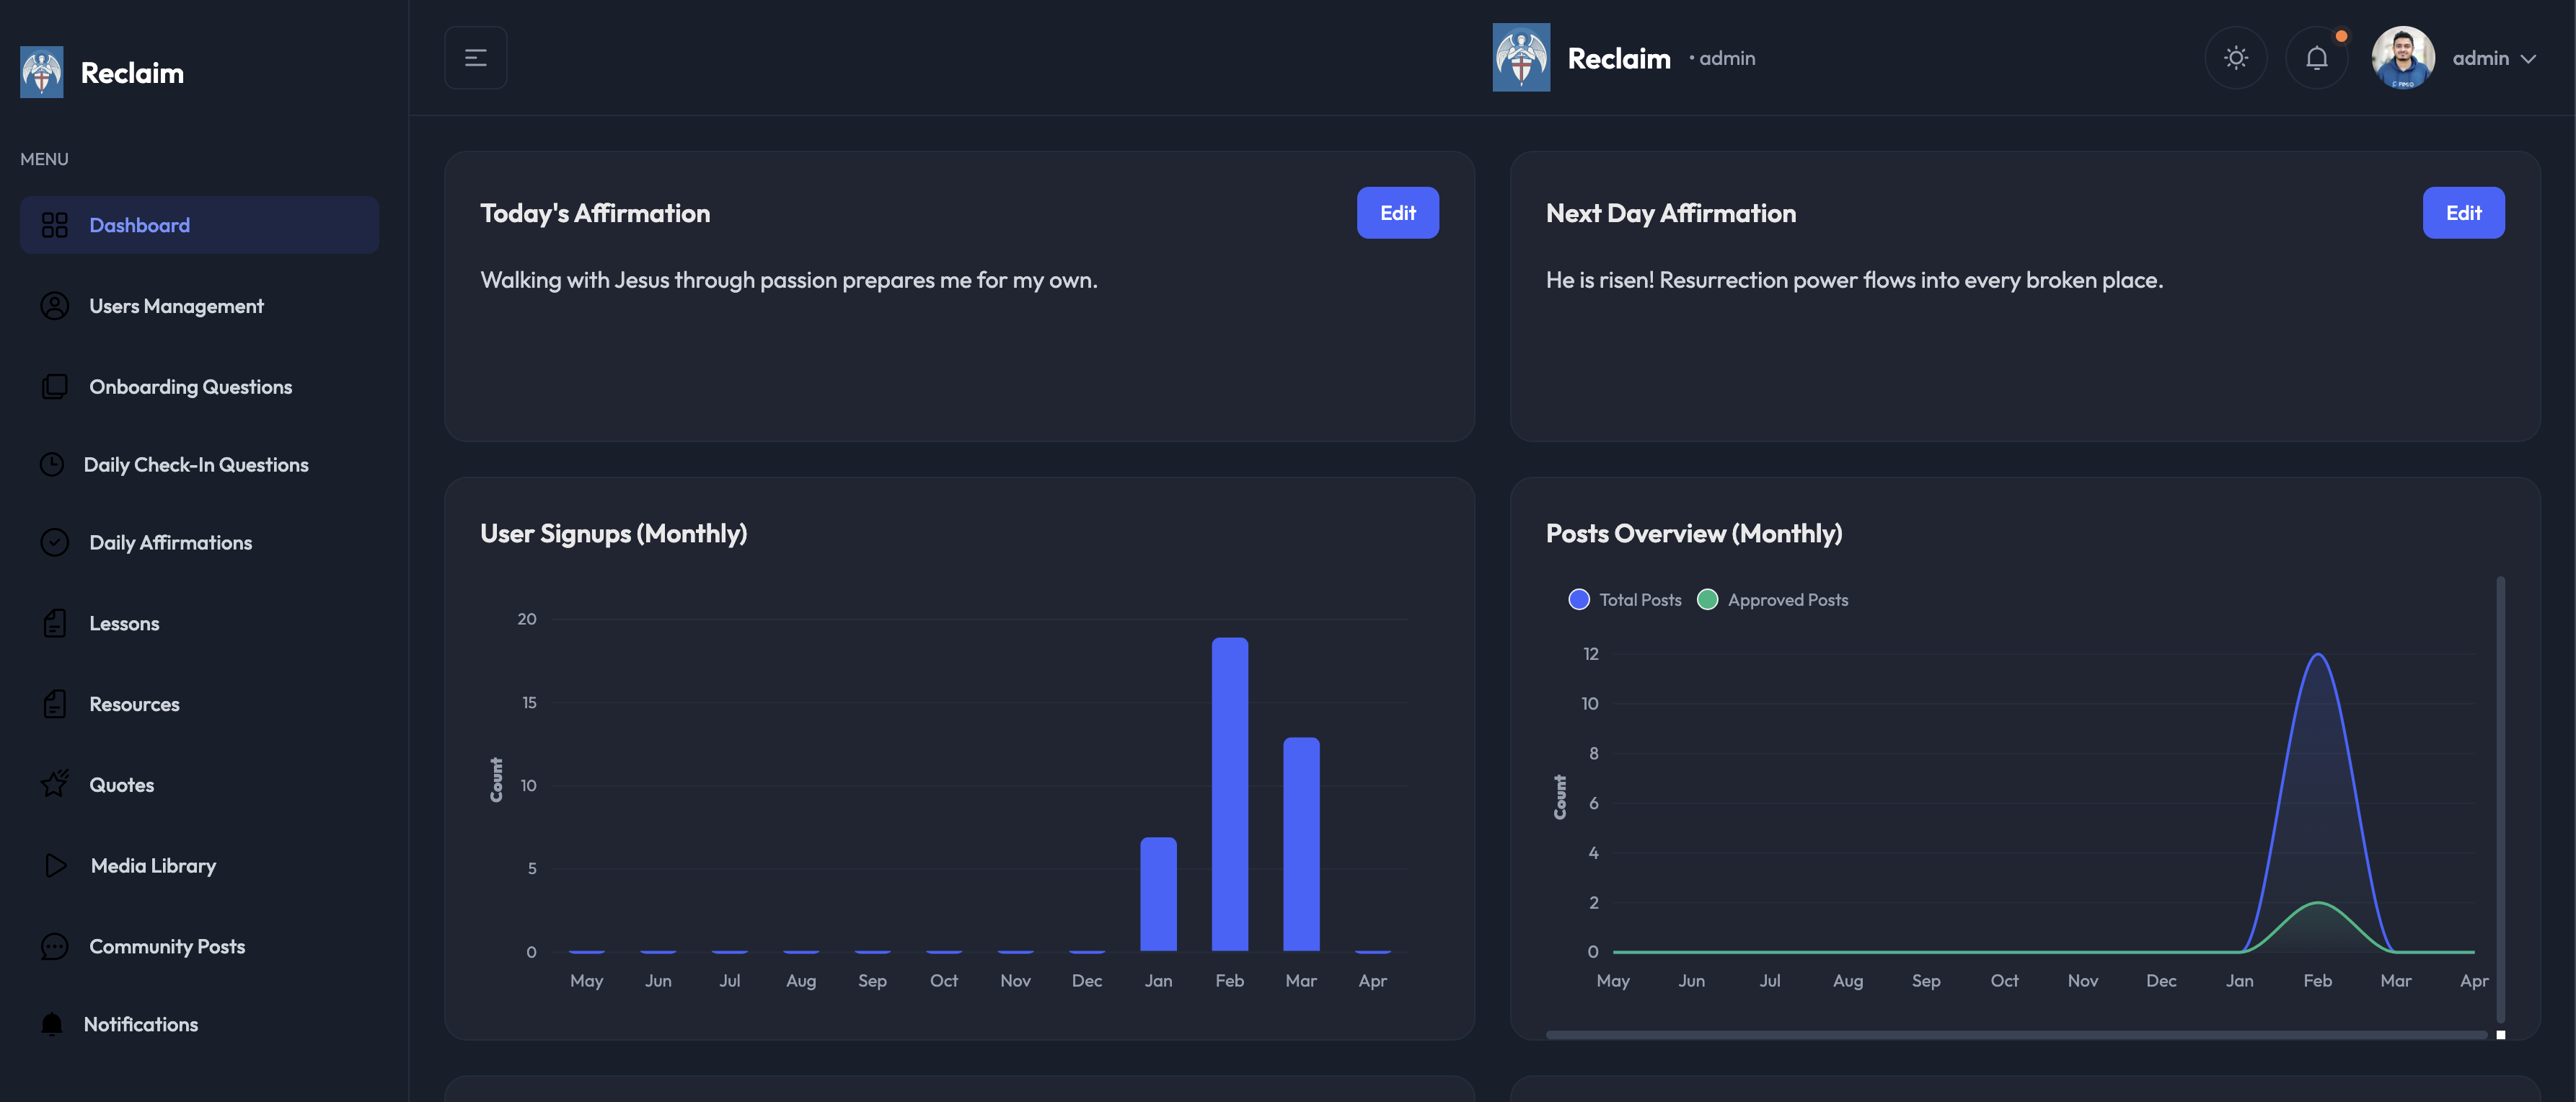Click the Resources file icon
The image size is (2576, 1102).
click(54, 704)
